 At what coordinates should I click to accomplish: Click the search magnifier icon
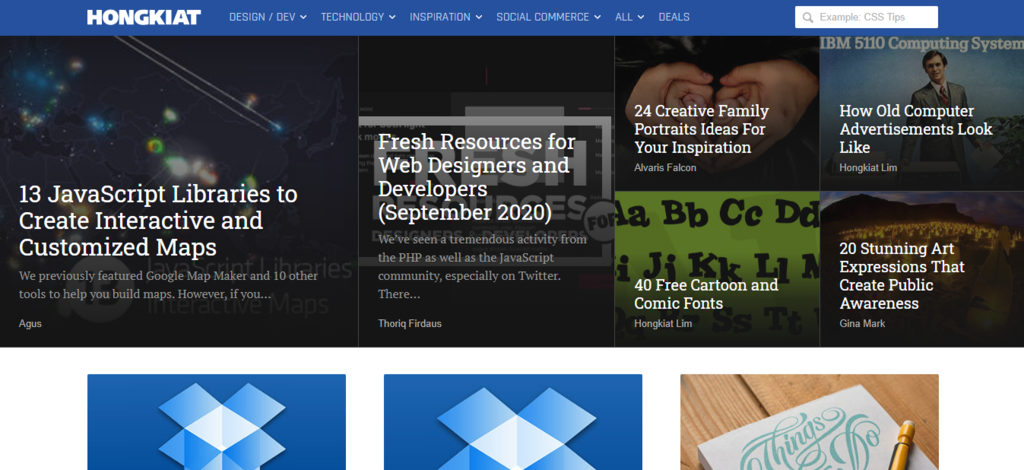point(808,18)
